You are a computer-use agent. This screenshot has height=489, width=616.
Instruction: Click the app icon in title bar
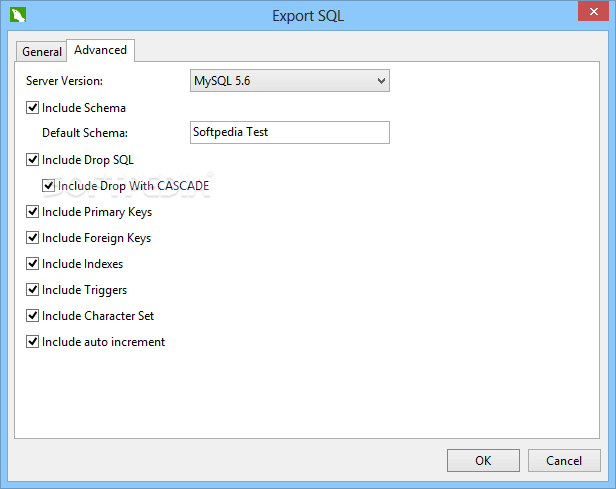[17, 15]
